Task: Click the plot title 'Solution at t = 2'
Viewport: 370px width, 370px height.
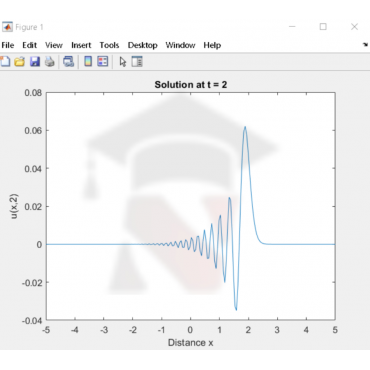Action: 191,85
